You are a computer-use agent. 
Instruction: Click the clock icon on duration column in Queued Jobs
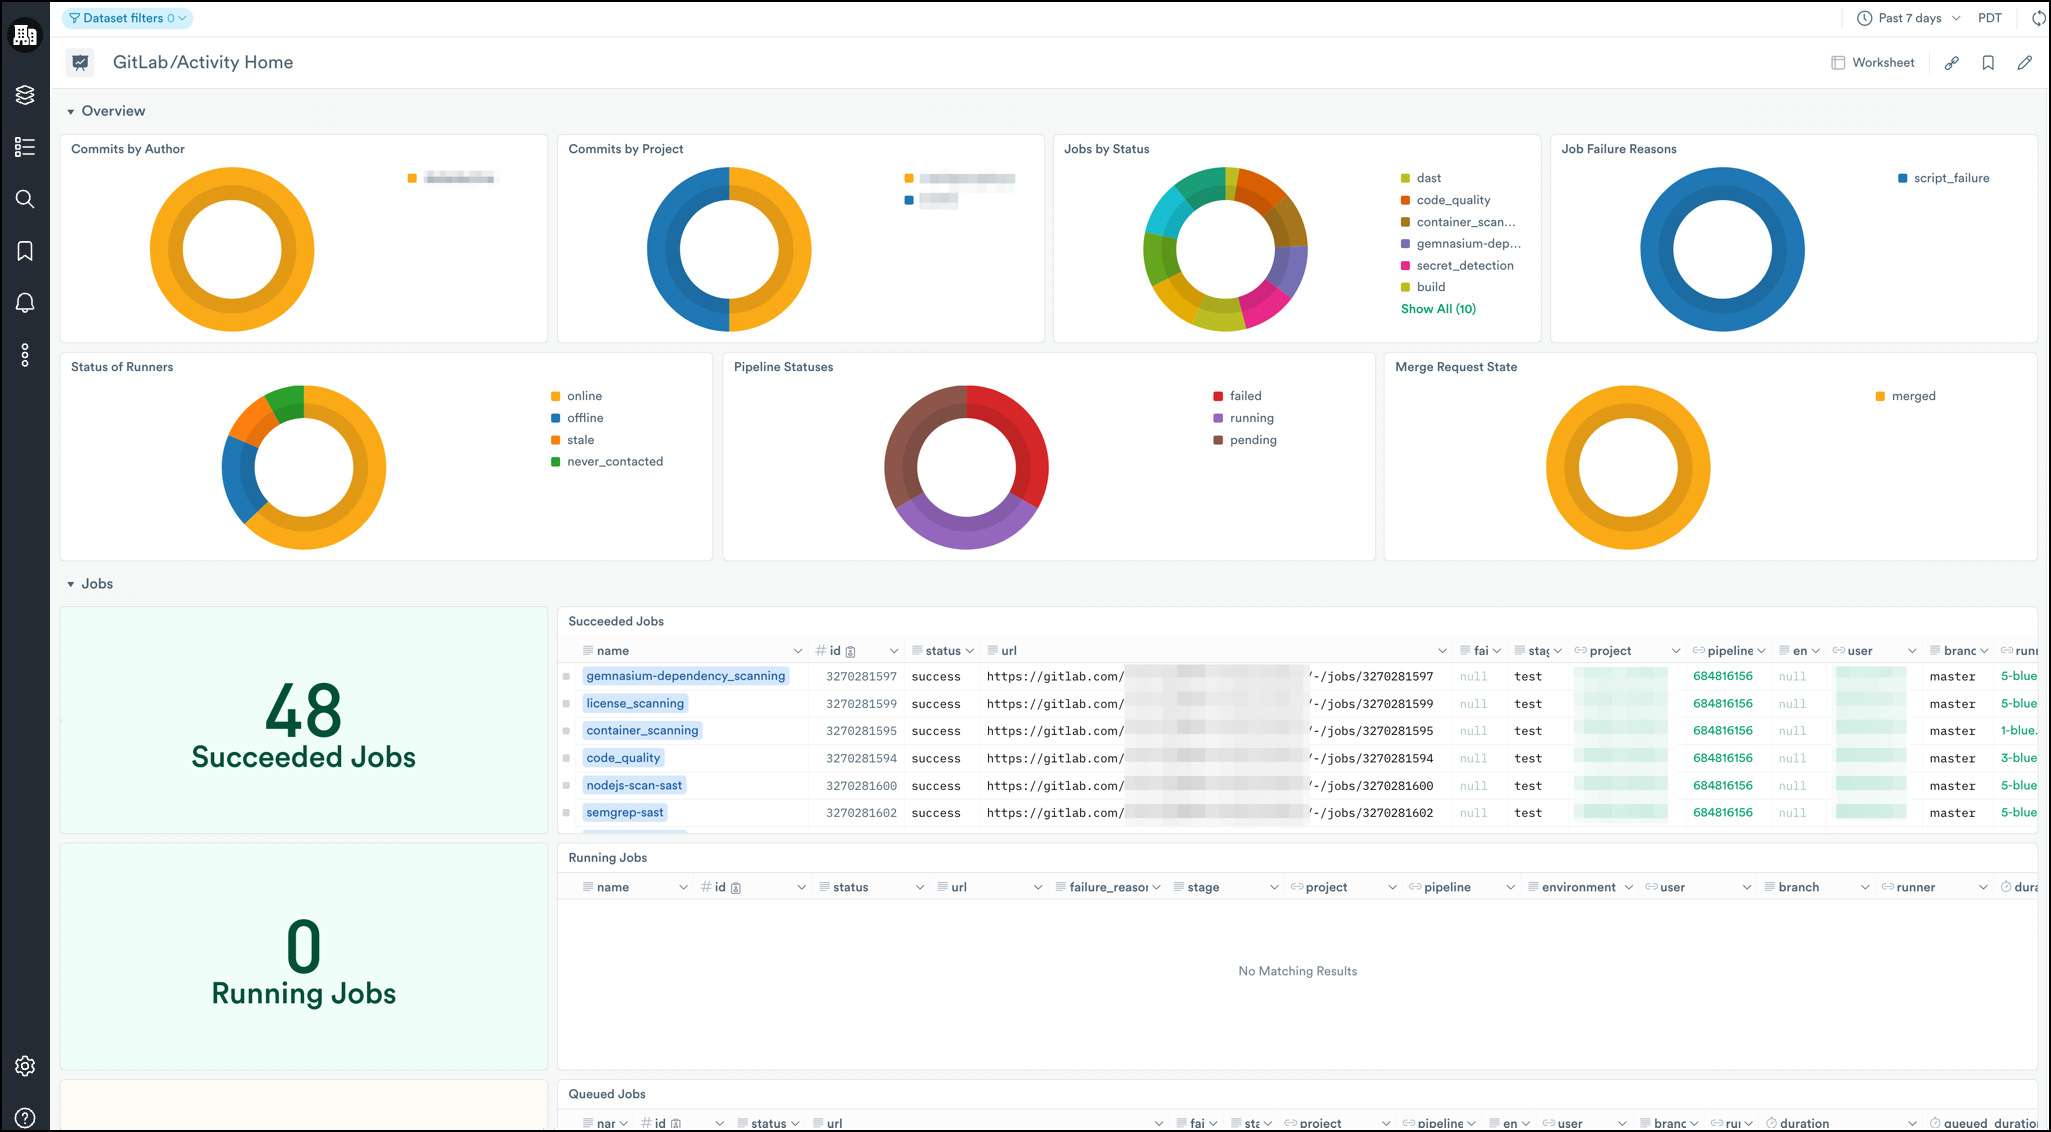coord(1771,1123)
